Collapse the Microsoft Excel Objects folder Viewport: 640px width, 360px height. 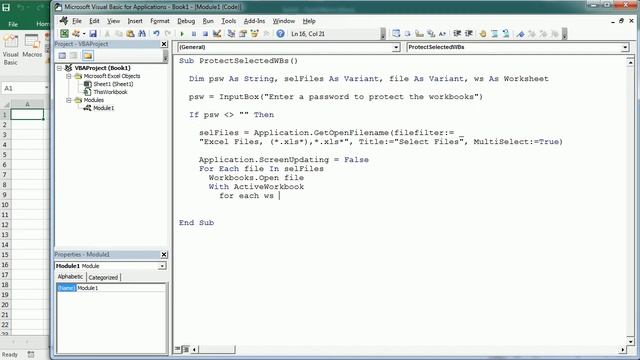[x=69, y=76]
